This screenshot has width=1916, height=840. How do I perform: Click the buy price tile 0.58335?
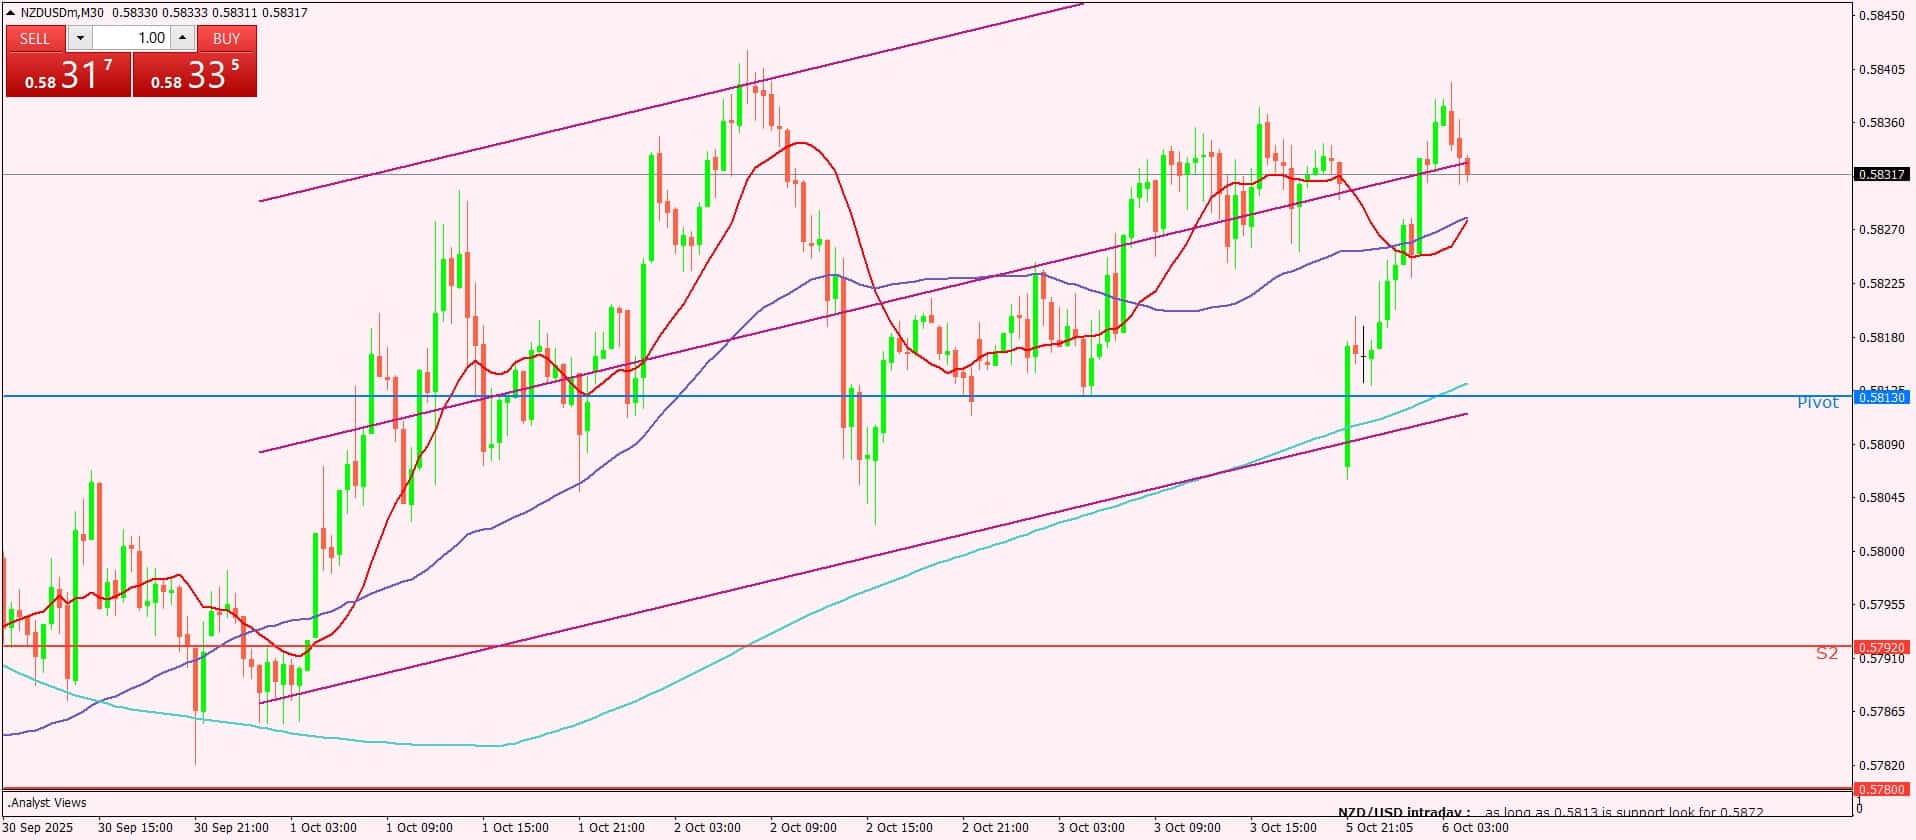point(195,76)
